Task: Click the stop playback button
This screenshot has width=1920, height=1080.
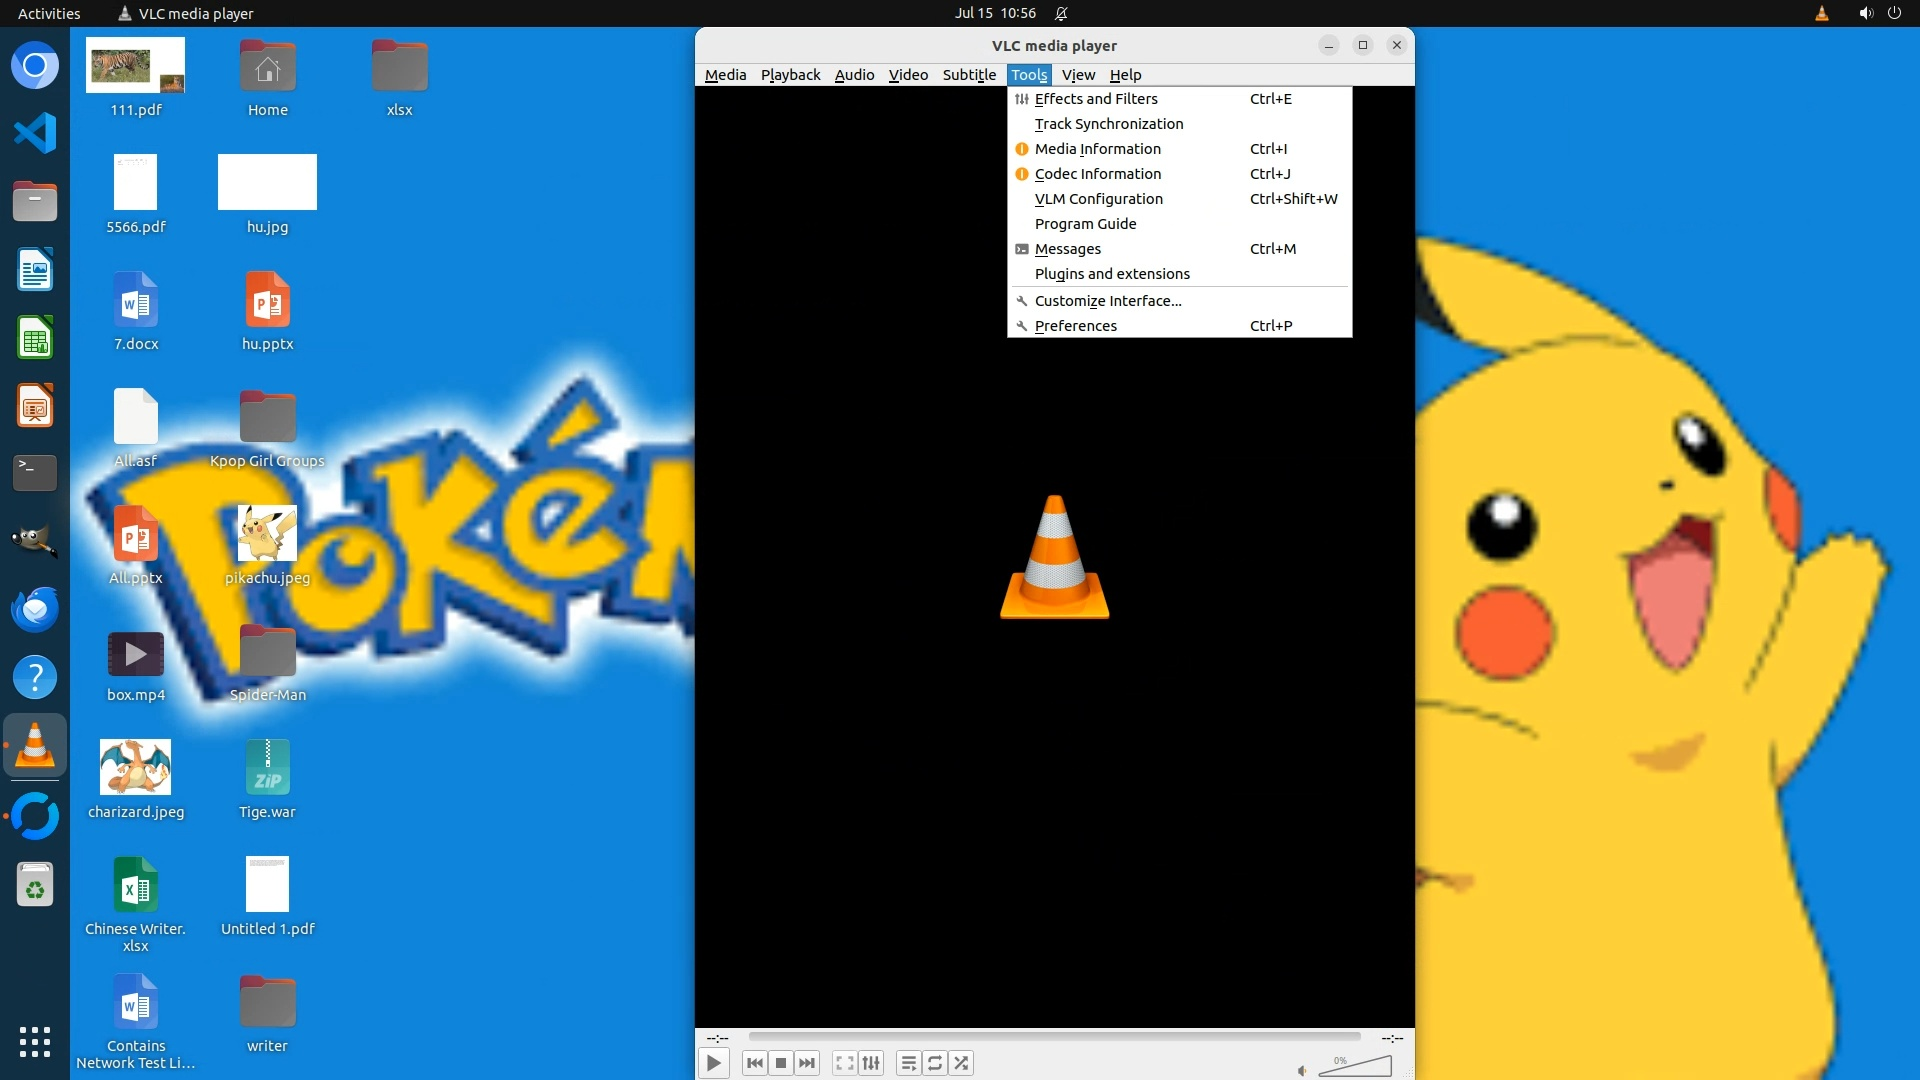Action: pos(781,1063)
